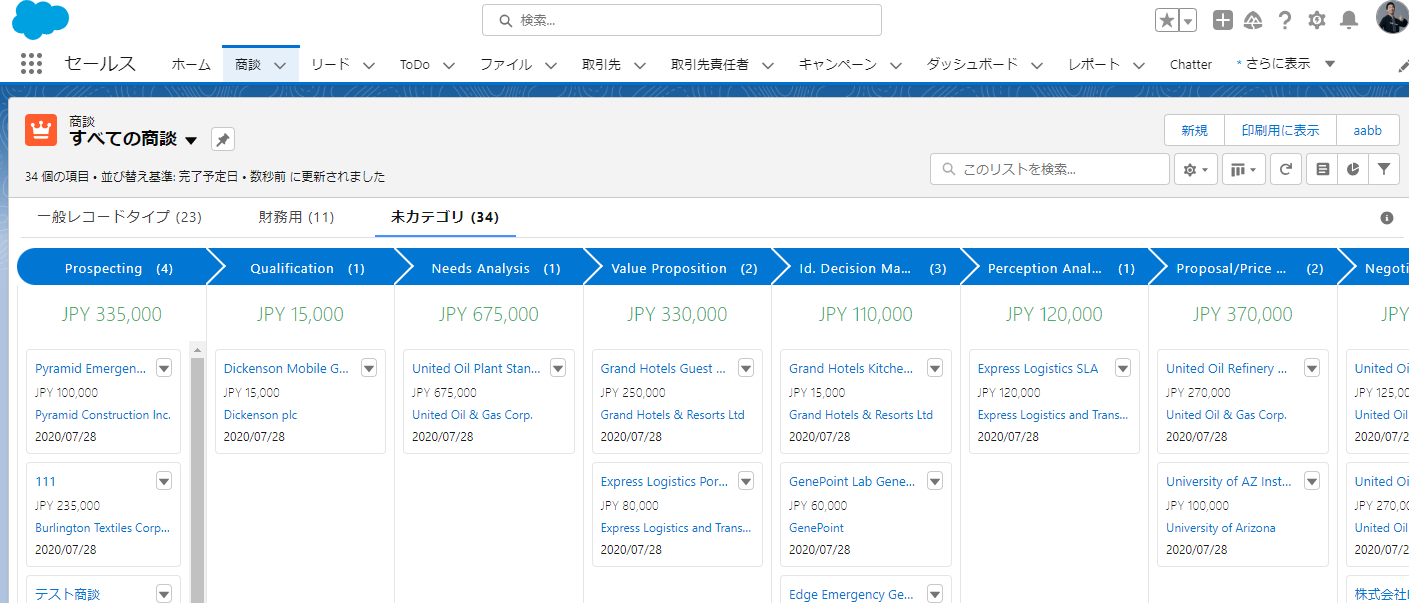The height and width of the screenshot is (603, 1409).
Task: Open the キャンペーン tab
Action: tap(837, 64)
